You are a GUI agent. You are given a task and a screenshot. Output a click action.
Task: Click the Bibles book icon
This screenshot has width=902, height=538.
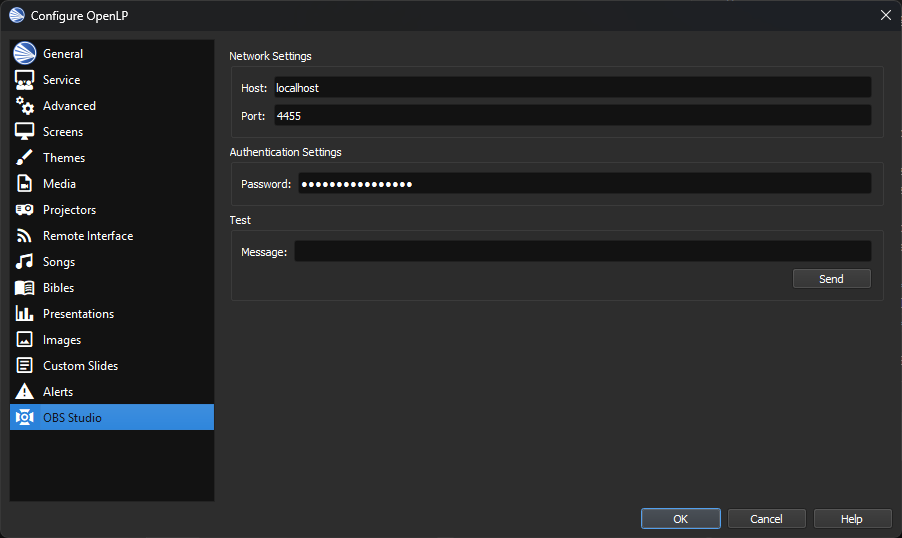(x=25, y=288)
